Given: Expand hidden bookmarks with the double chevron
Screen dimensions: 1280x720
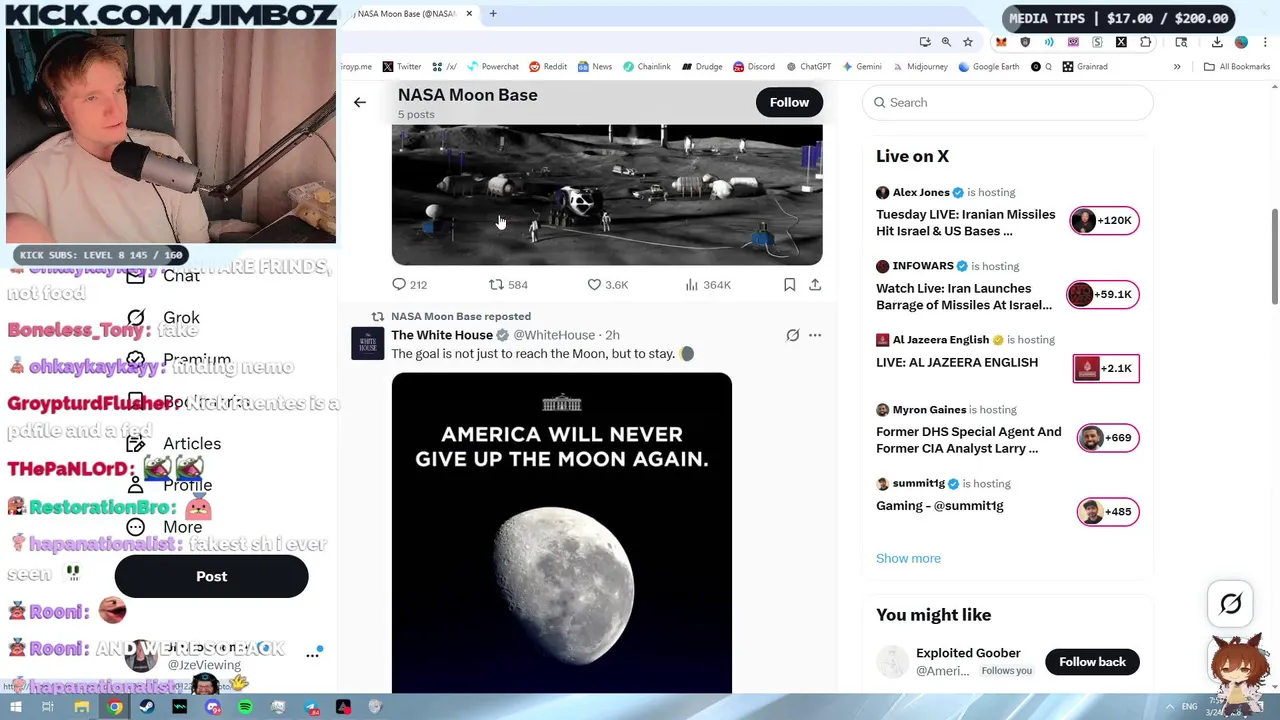Looking at the screenshot, I should click(x=1177, y=67).
